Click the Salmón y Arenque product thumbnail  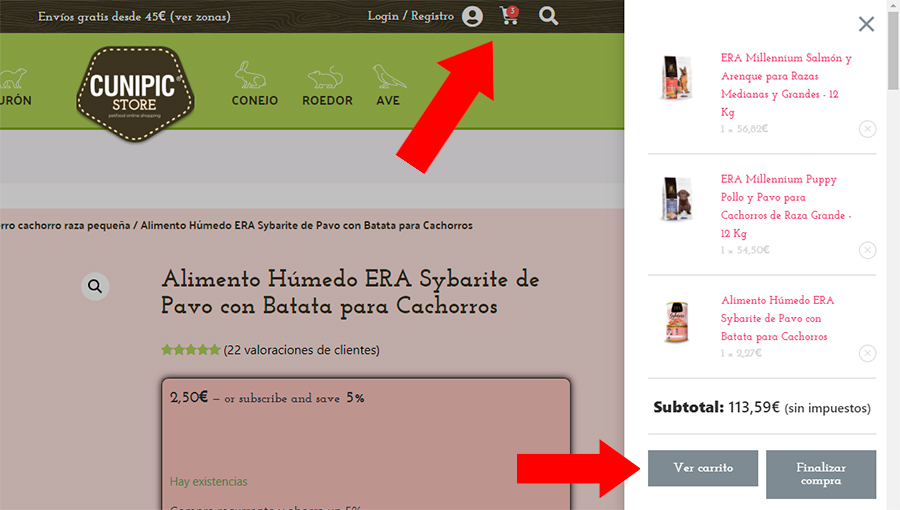tap(677, 77)
